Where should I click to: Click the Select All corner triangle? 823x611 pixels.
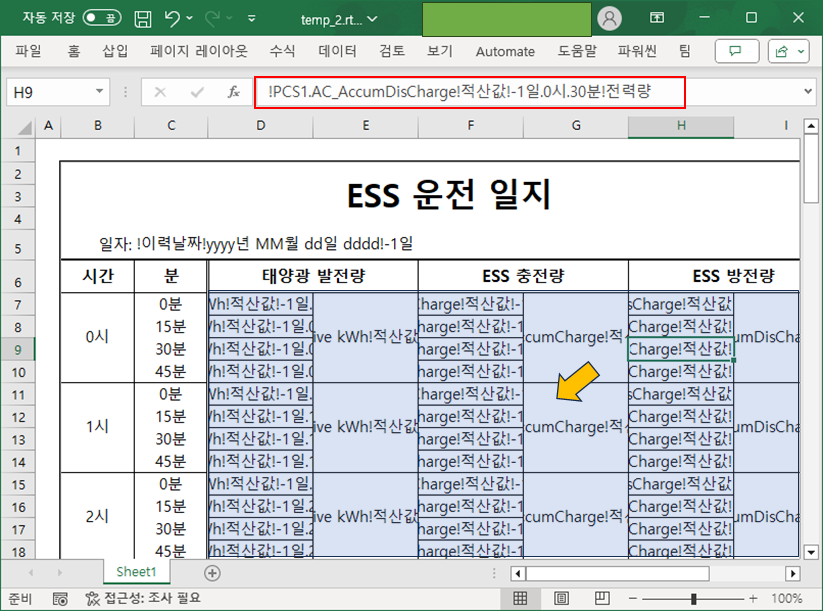coord(25,127)
